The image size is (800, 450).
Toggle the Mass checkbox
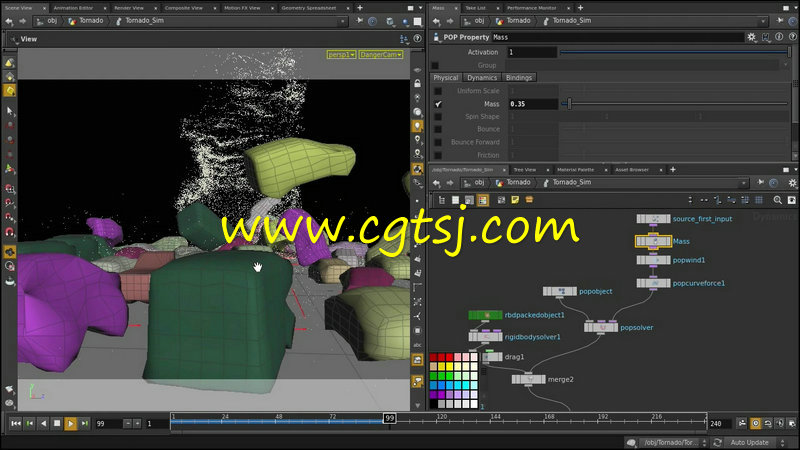[x=438, y=104]
